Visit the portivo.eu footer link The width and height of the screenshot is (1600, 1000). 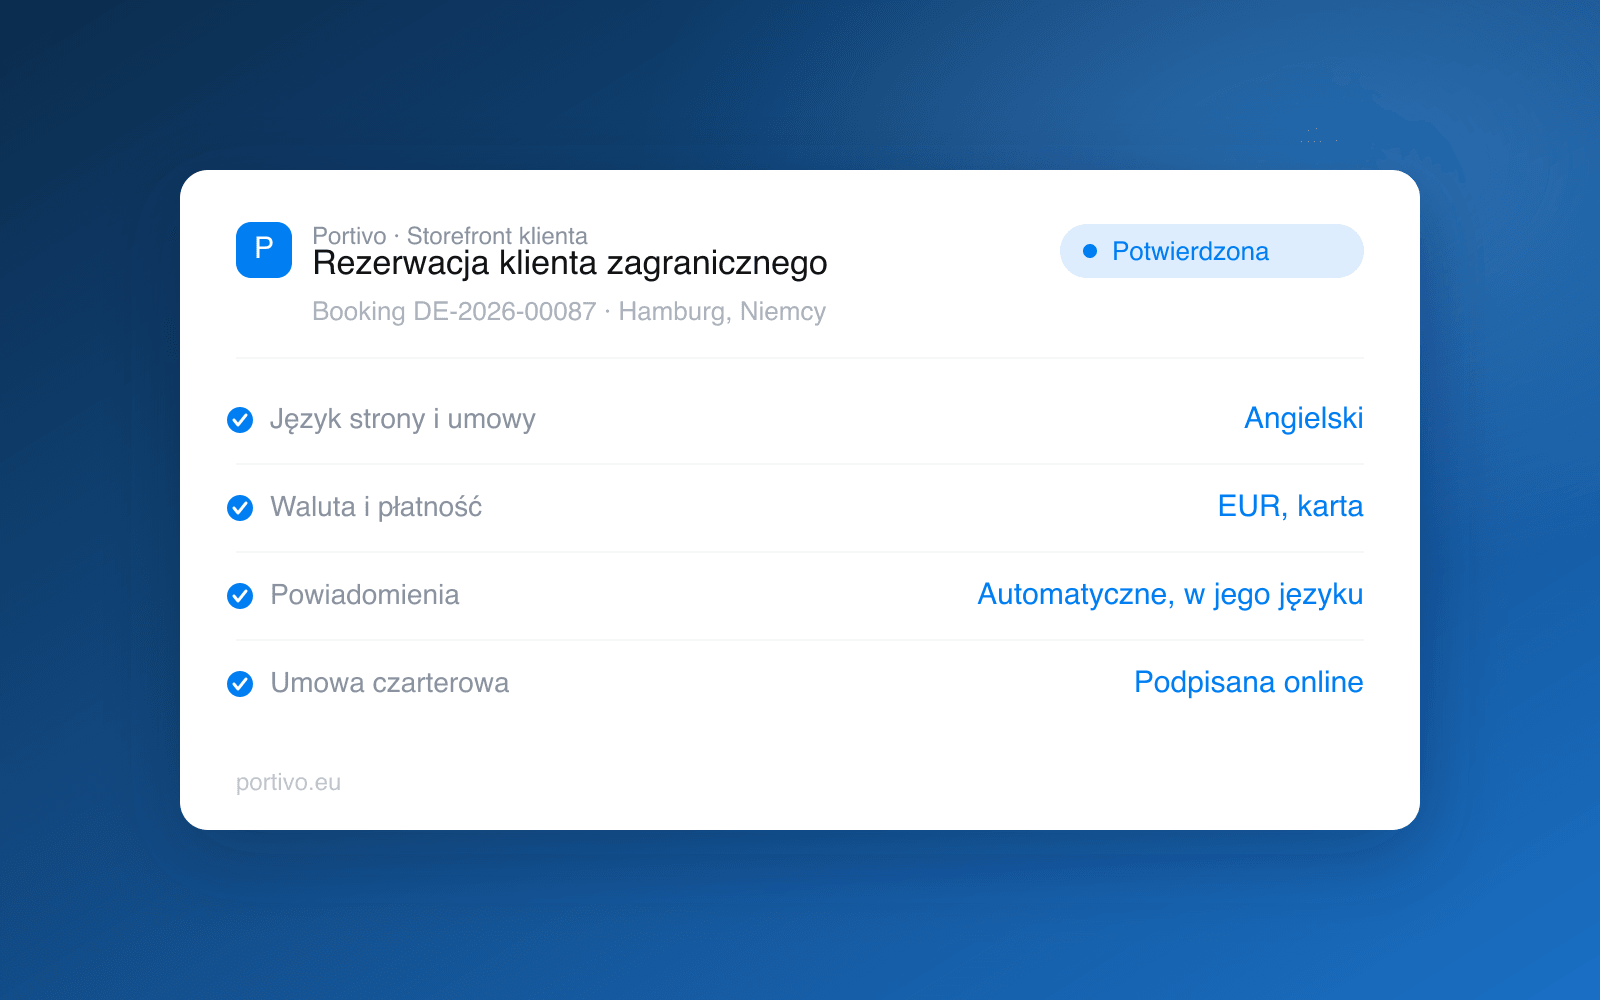[x=288, y=782]
